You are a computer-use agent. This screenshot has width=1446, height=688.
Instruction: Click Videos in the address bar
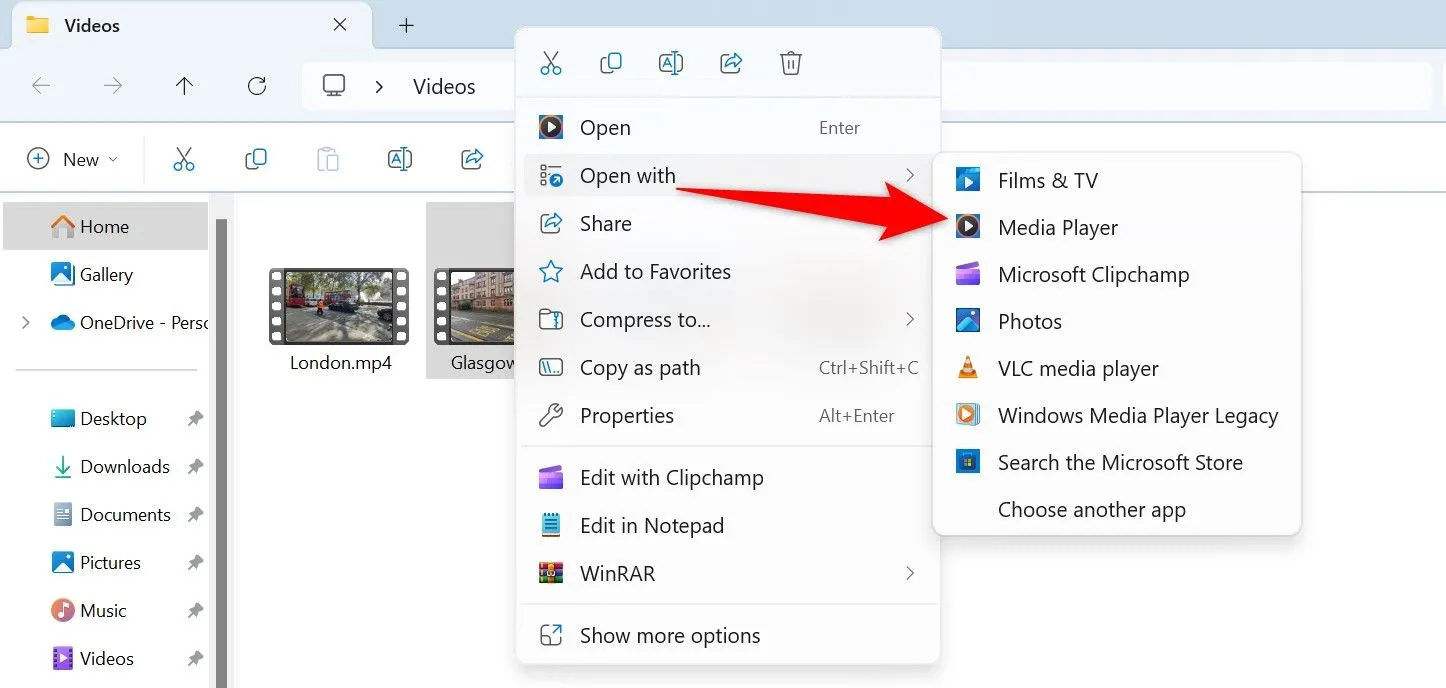click(444, 87)
